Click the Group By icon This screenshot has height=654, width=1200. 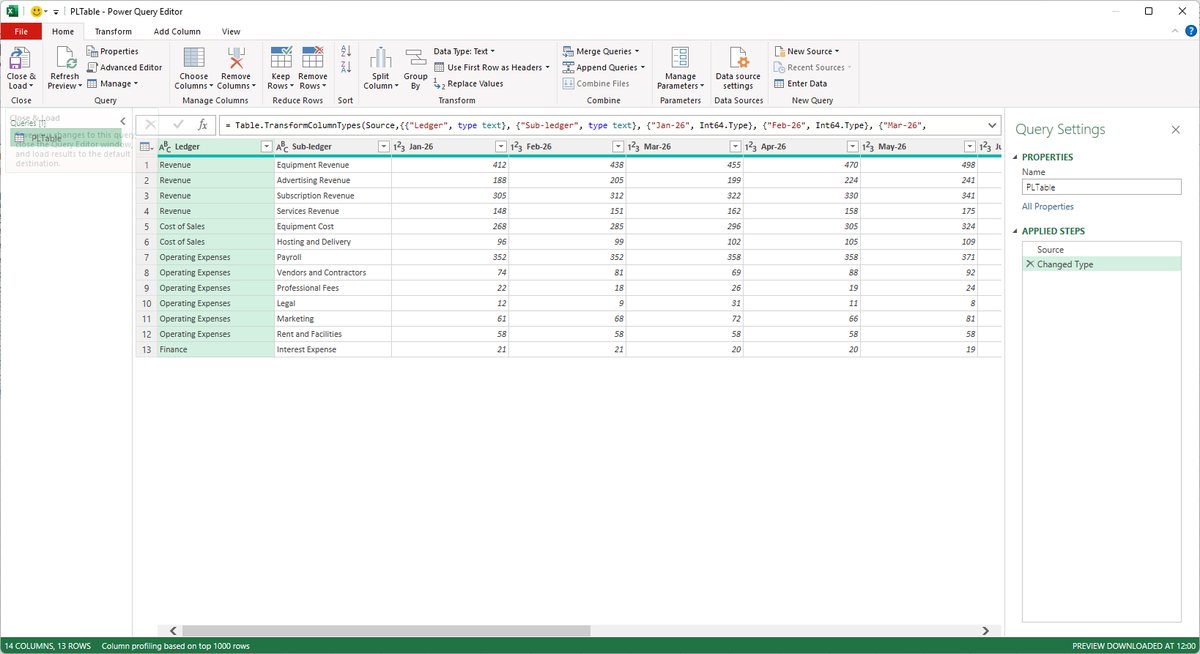point(416,57)
